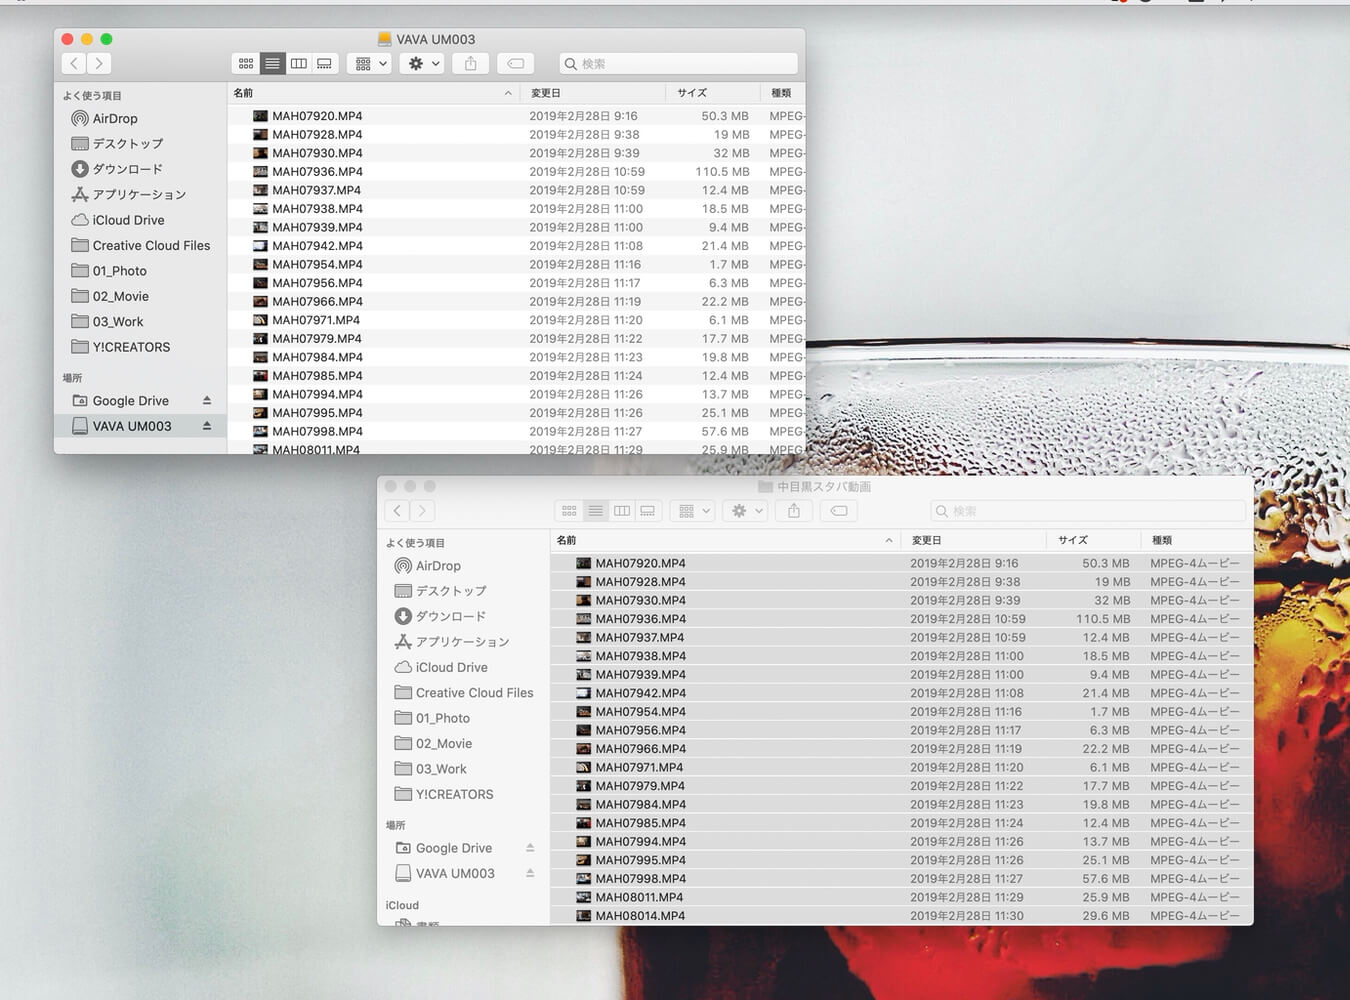Sort by 名前 column in VAVA UM003 window
Screen dimensions: 1350x1000
pos(373,93)
